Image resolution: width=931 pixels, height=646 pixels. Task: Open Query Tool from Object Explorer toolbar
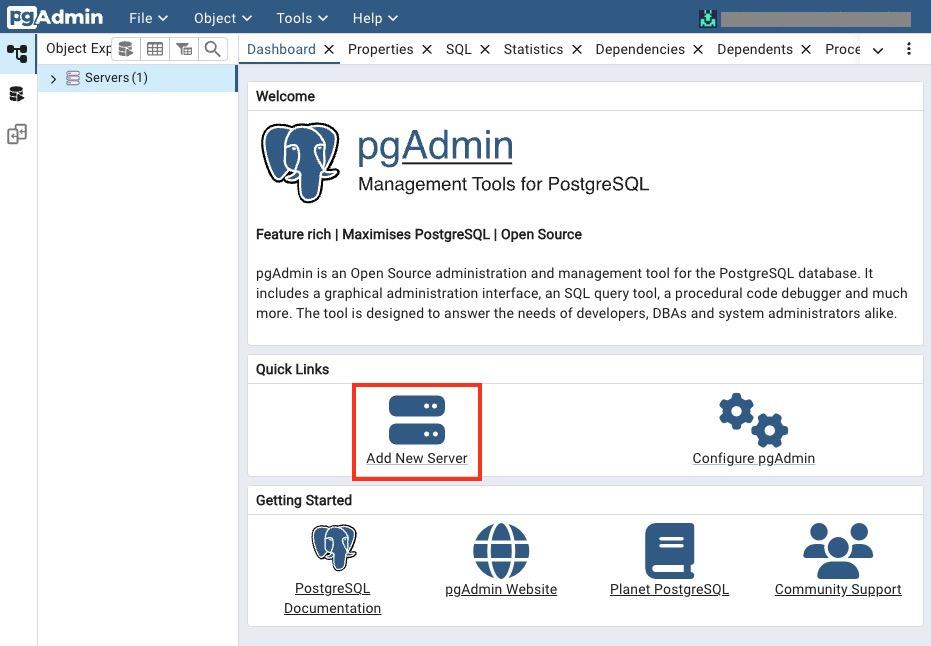coord(124,48)
